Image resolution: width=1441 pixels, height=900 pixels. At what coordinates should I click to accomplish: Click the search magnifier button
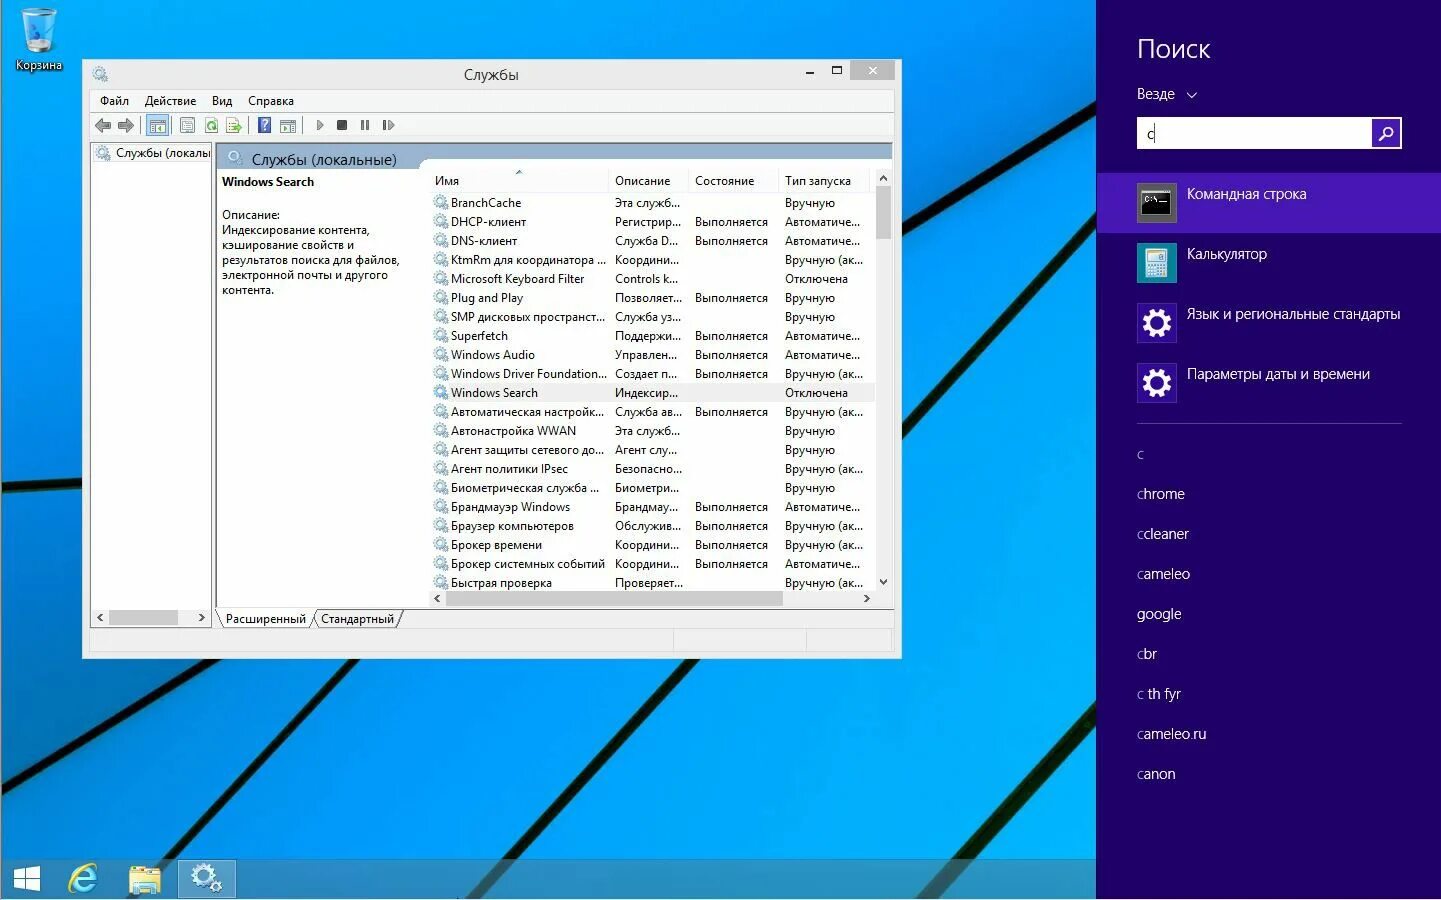pos(1386,133)
